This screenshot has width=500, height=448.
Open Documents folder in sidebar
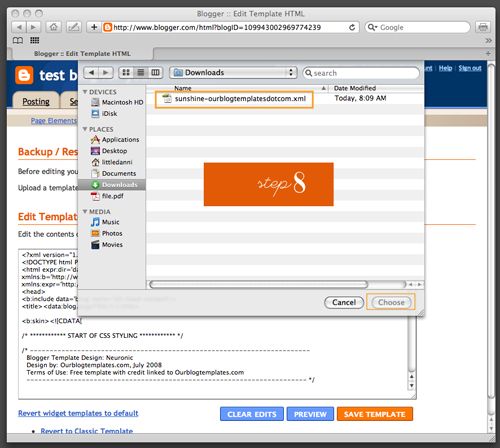pyautogui.click(x=113, y=173)
